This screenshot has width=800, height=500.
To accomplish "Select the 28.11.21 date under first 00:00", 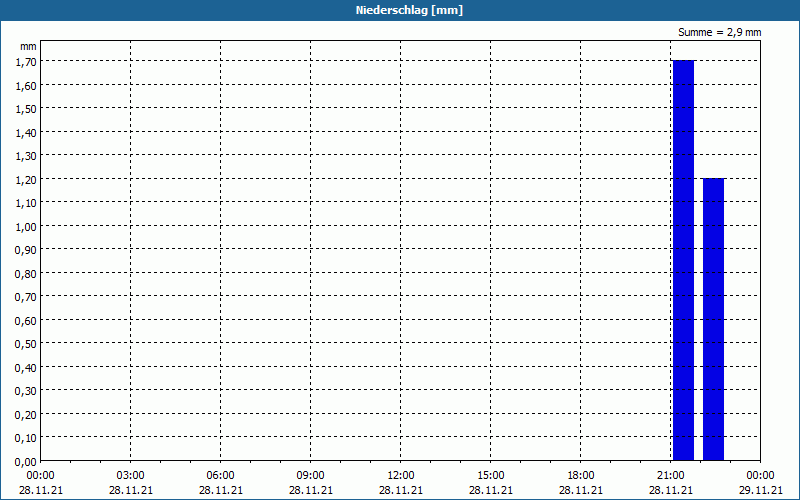I will [41, 490].
